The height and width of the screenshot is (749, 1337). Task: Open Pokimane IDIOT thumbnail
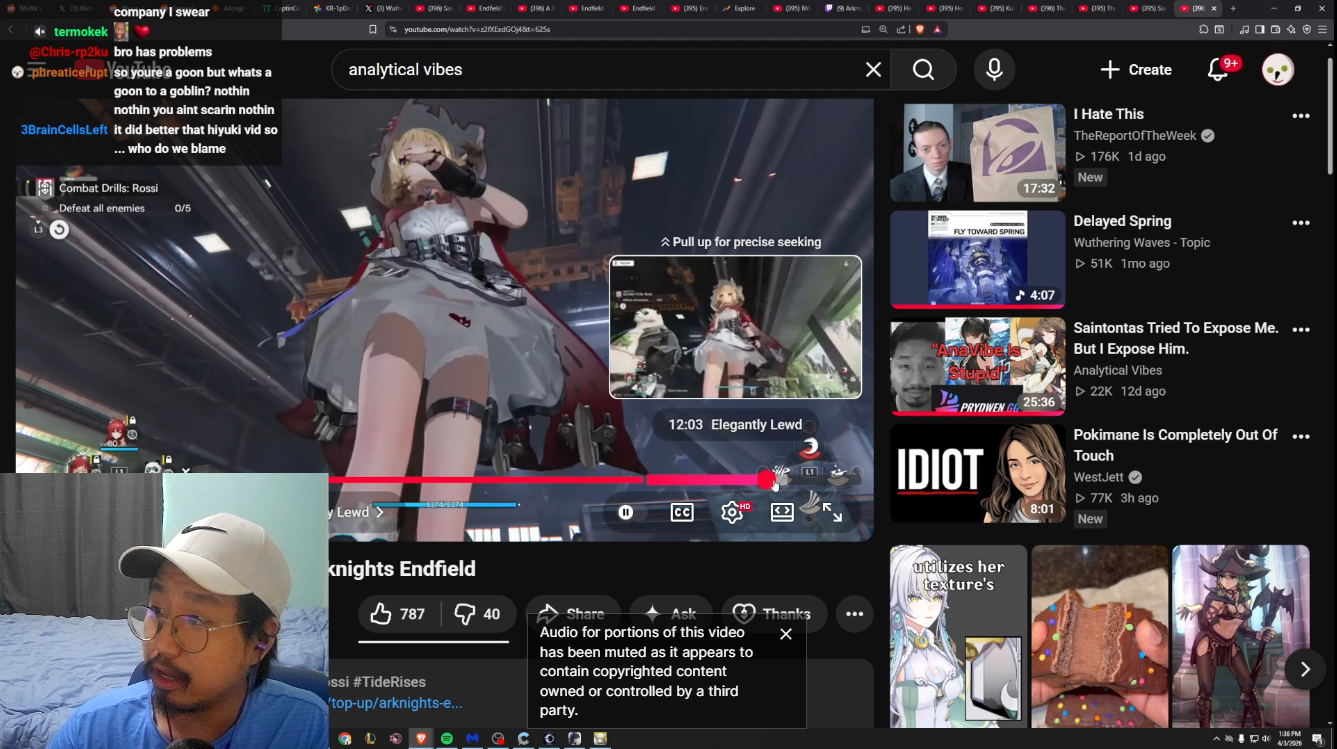[x=978, y=473]
